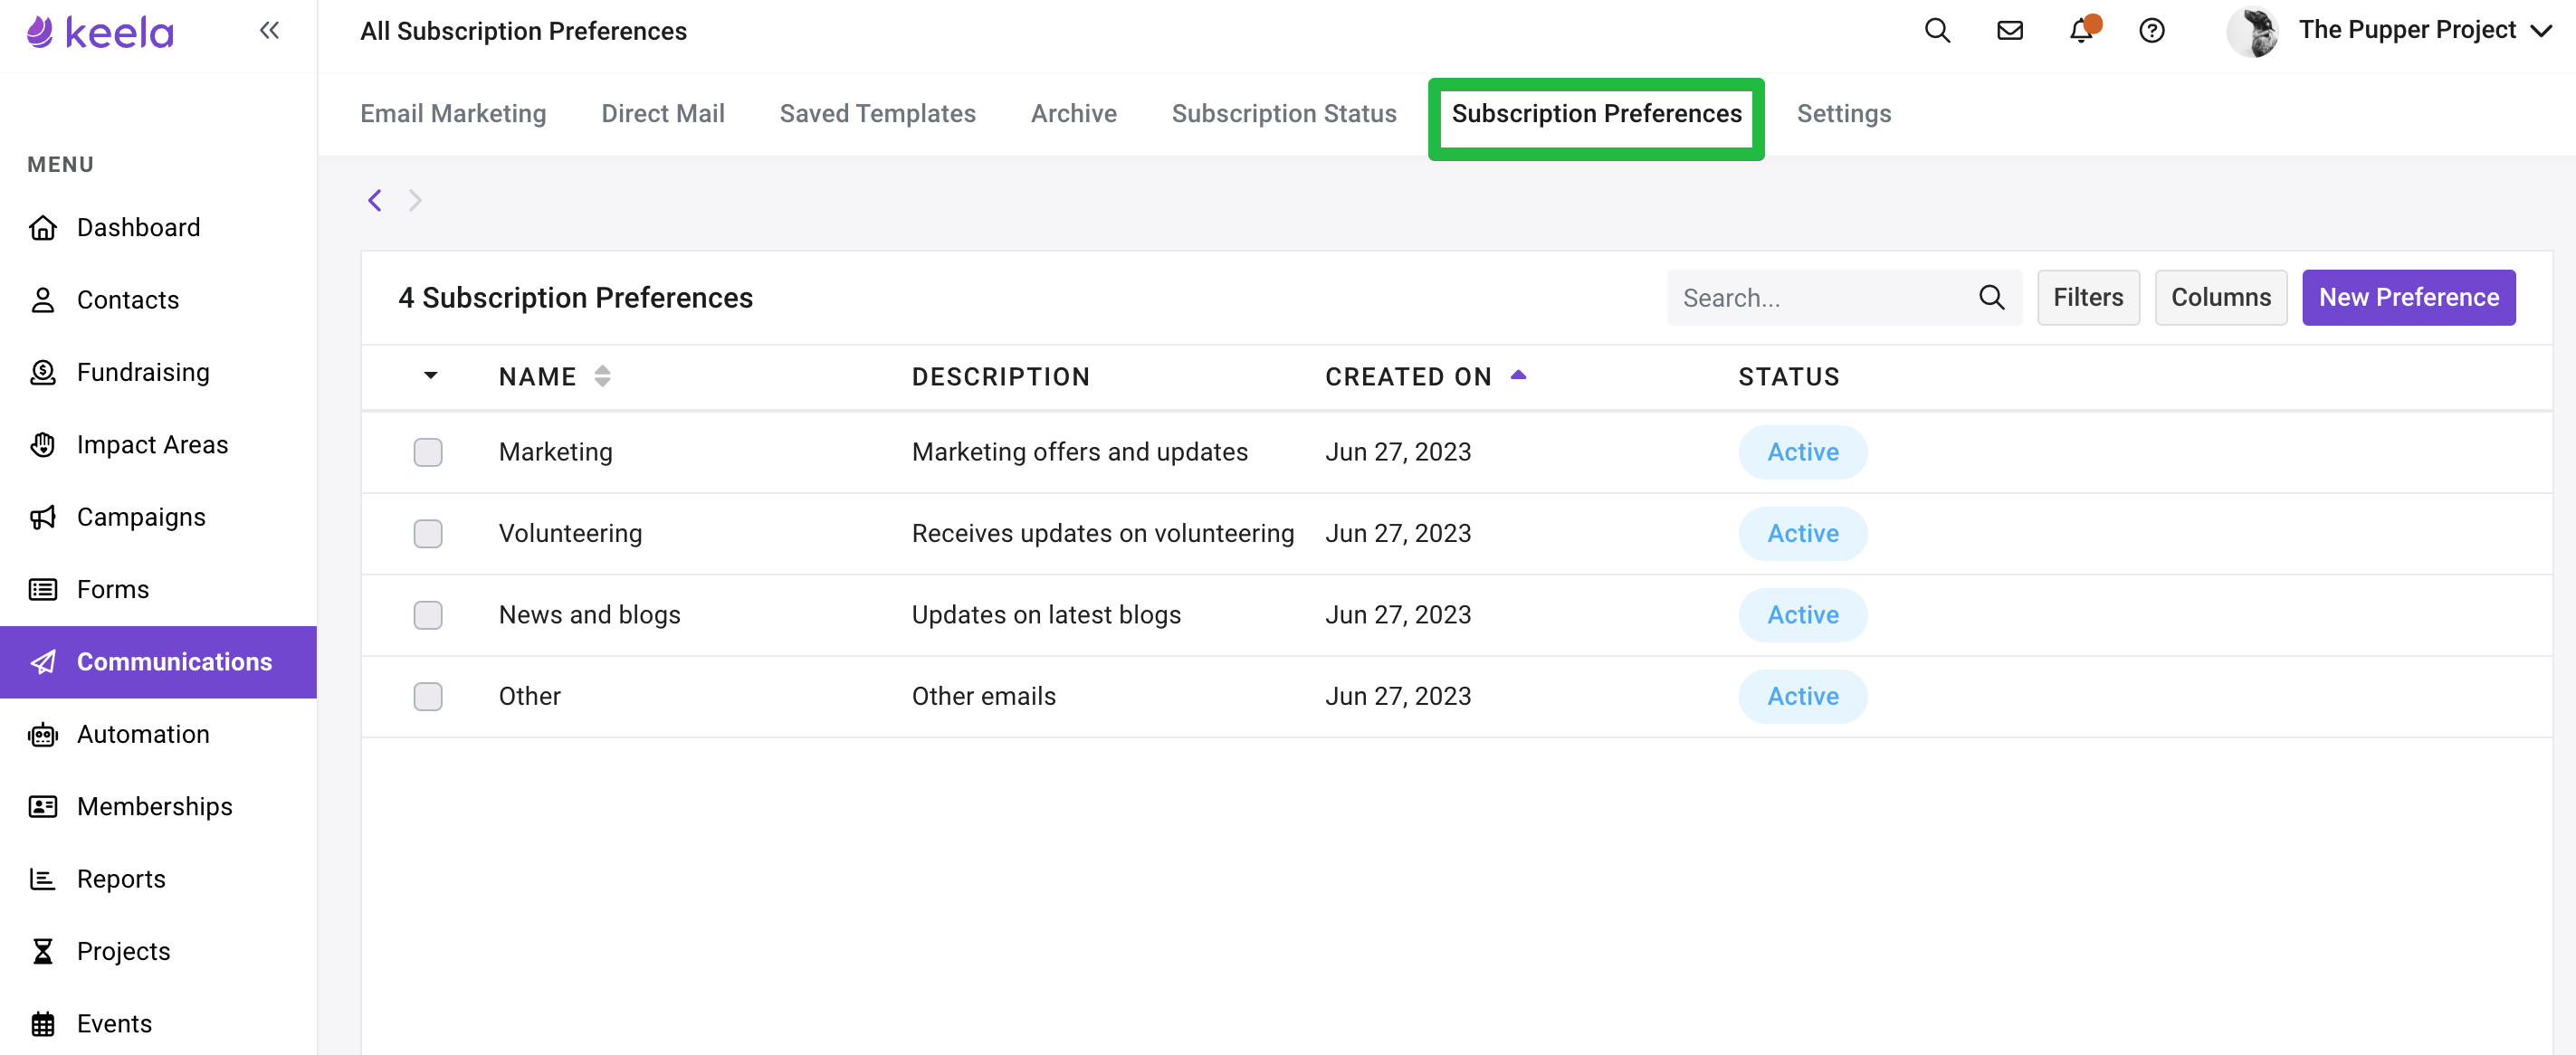Click the Active status of News and blogs

coord(1802,615)
